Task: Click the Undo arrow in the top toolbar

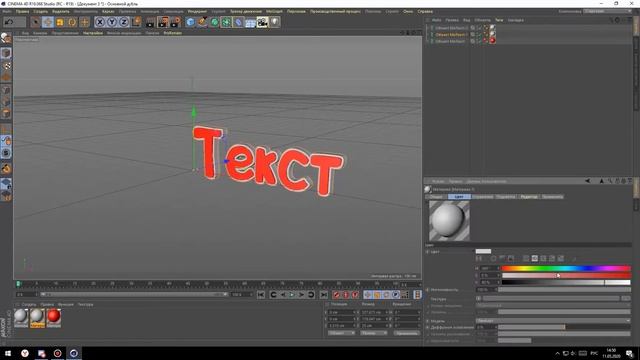Action: click(x=9, y=22)
